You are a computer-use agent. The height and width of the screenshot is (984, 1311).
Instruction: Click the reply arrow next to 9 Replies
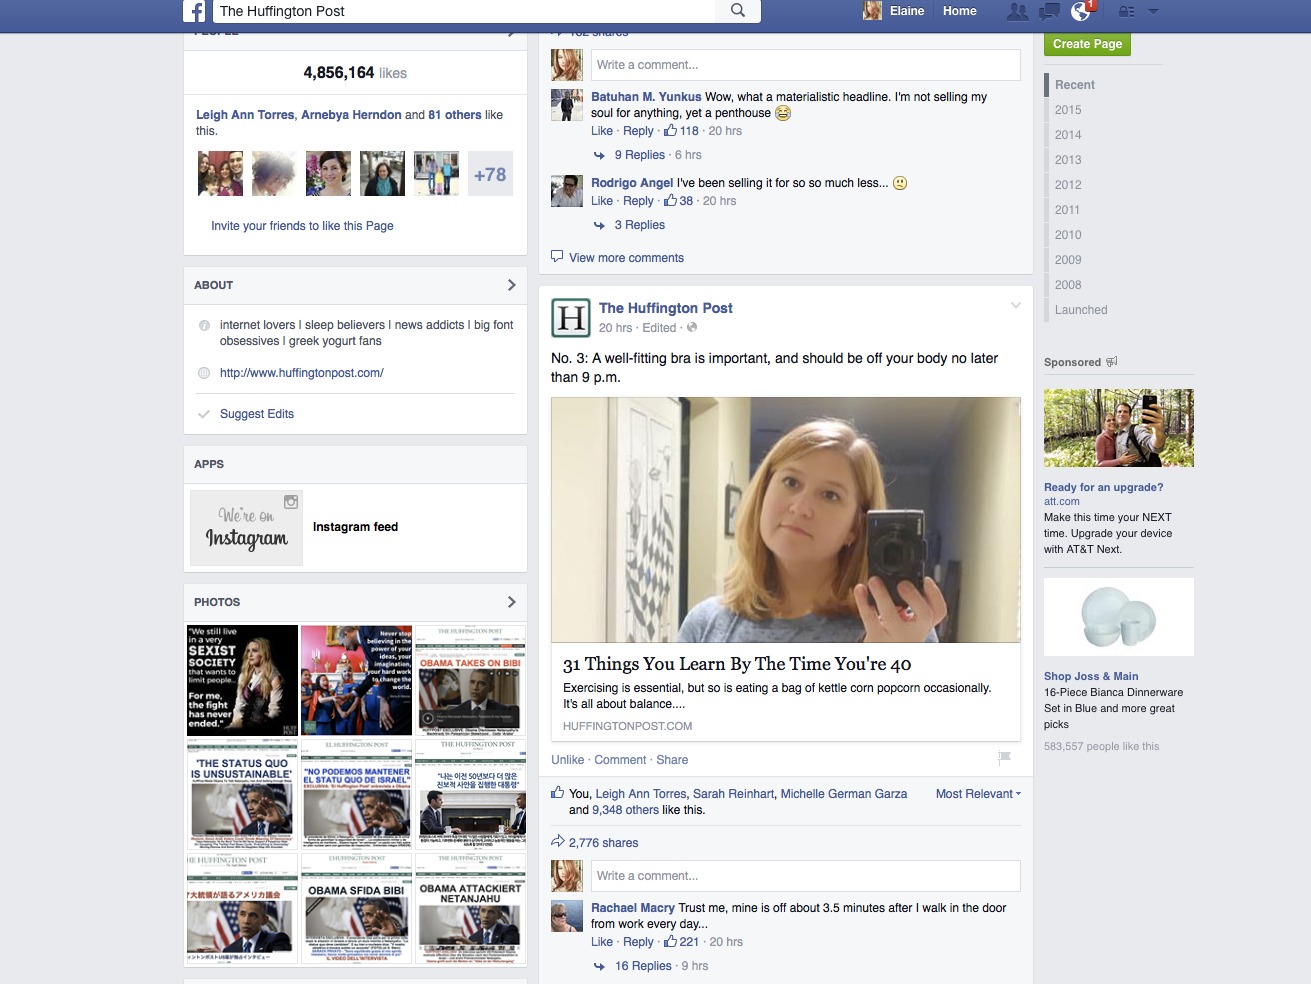[599, 155]
